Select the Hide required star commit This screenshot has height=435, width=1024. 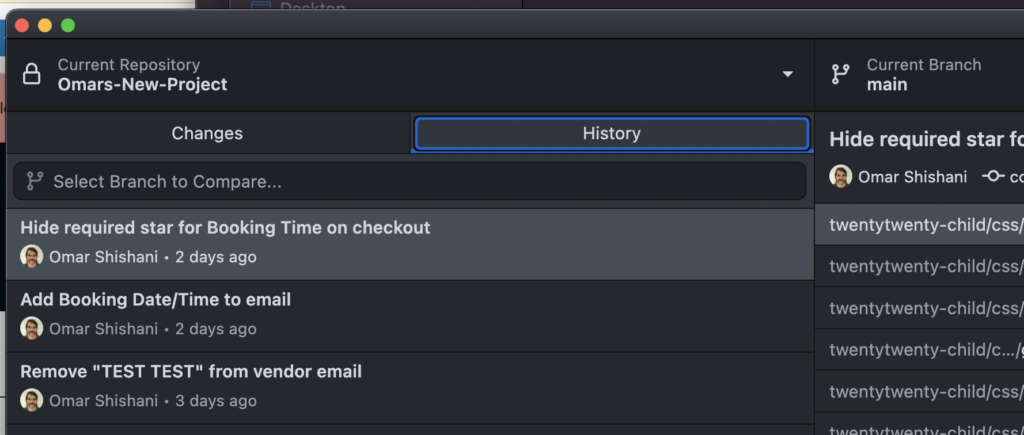click(410, 243)
